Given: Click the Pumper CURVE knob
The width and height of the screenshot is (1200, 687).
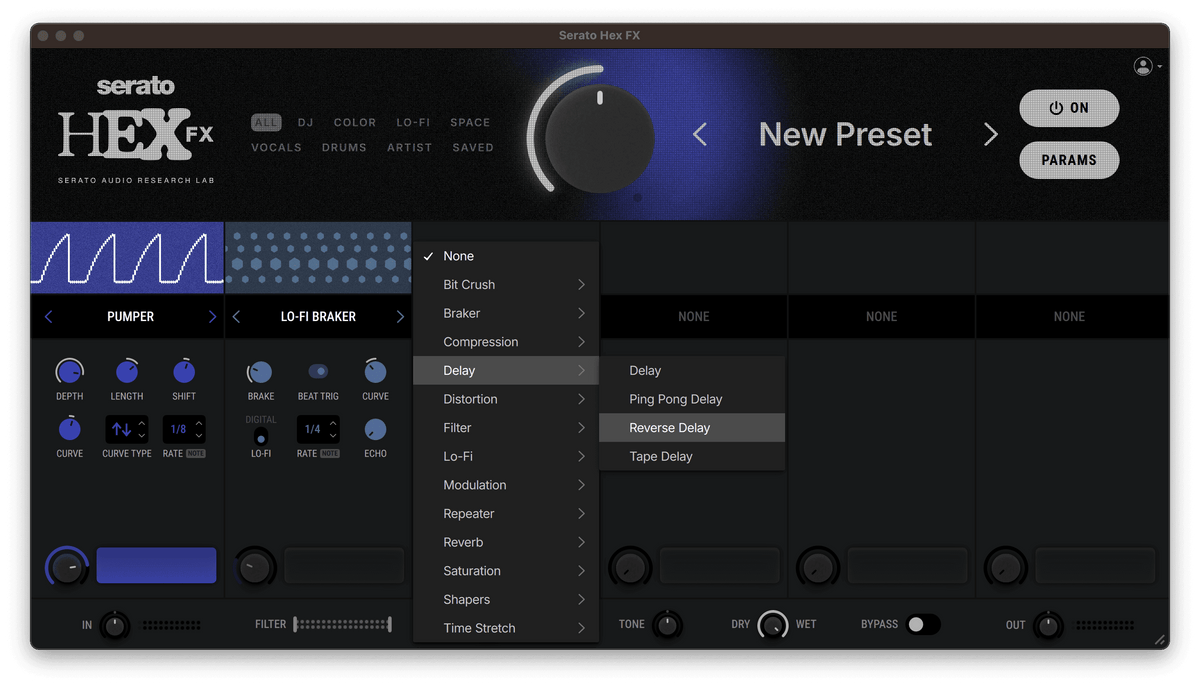Looking at the screenshot, I should click(69, 429).
